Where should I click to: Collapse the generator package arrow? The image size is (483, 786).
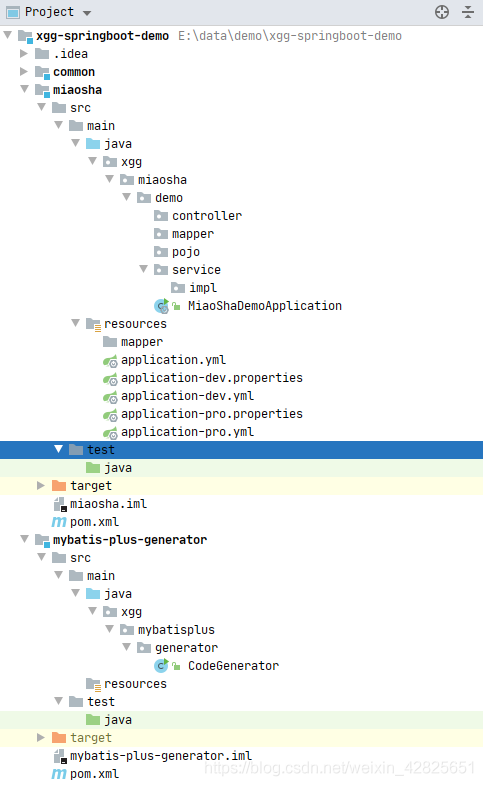[127, 647]
